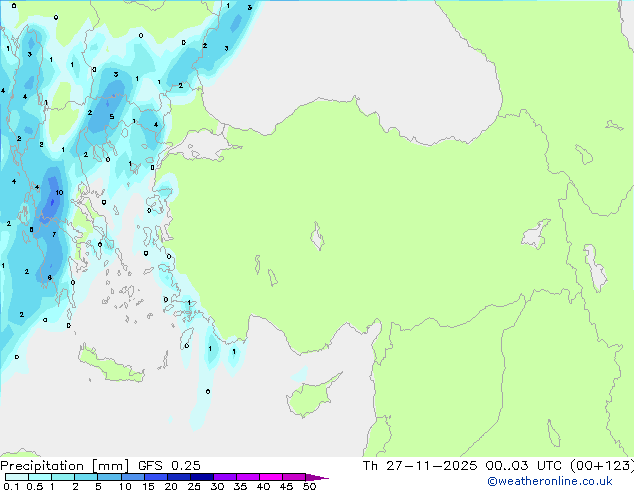Click the legend tick label '0.1'

point(11,486)
